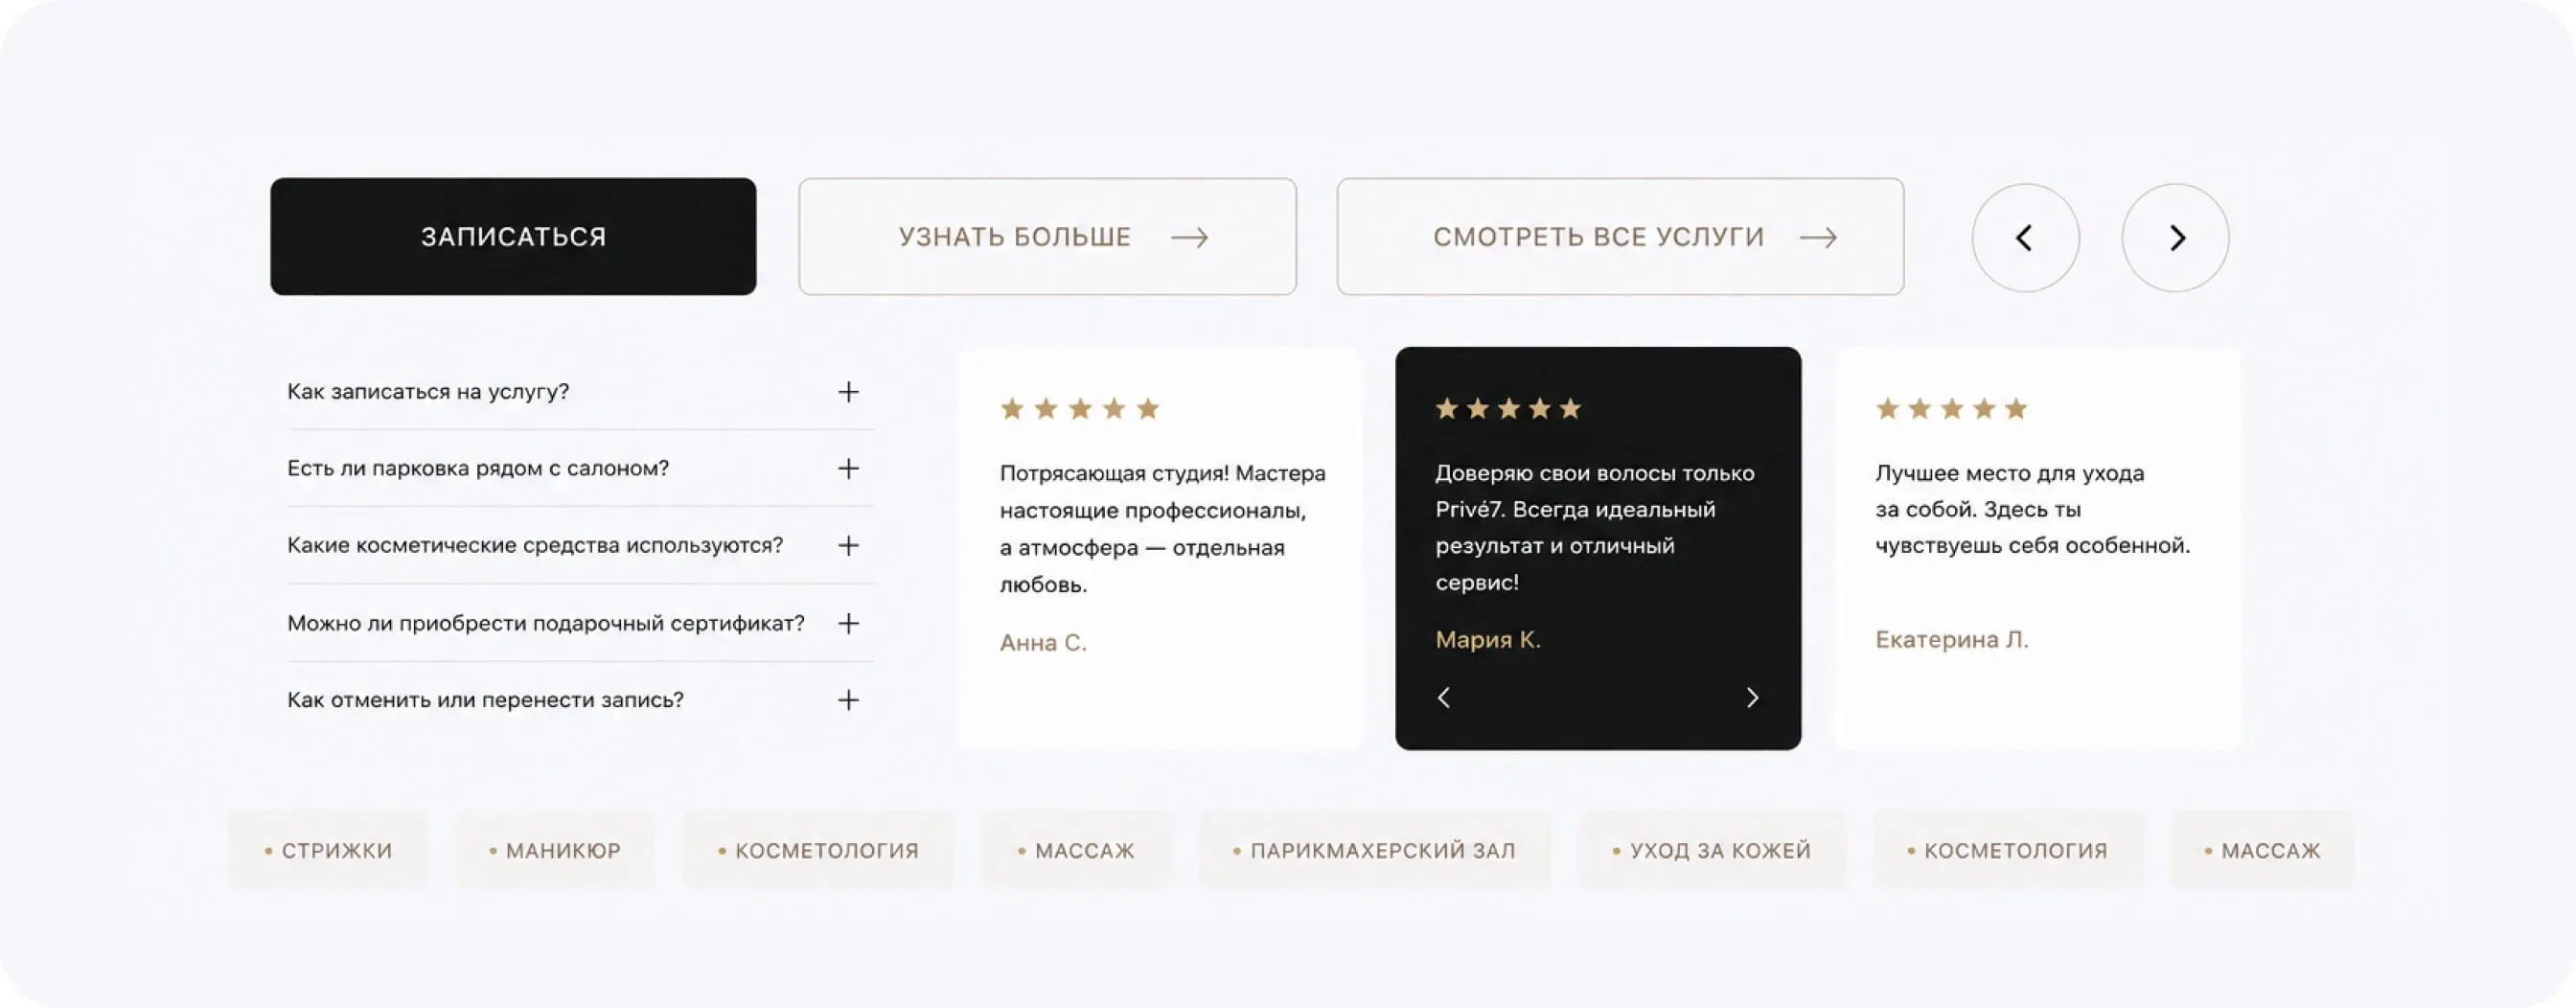The height and width of the screenshot is (1008, 2576).
Task: Expand the parking question with its plus icon
Action: (x=848, y=469)
